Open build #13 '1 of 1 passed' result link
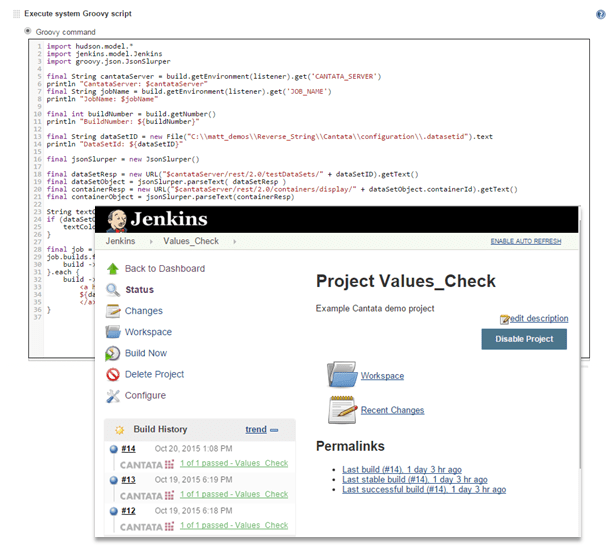 click(x=234, y=494)
